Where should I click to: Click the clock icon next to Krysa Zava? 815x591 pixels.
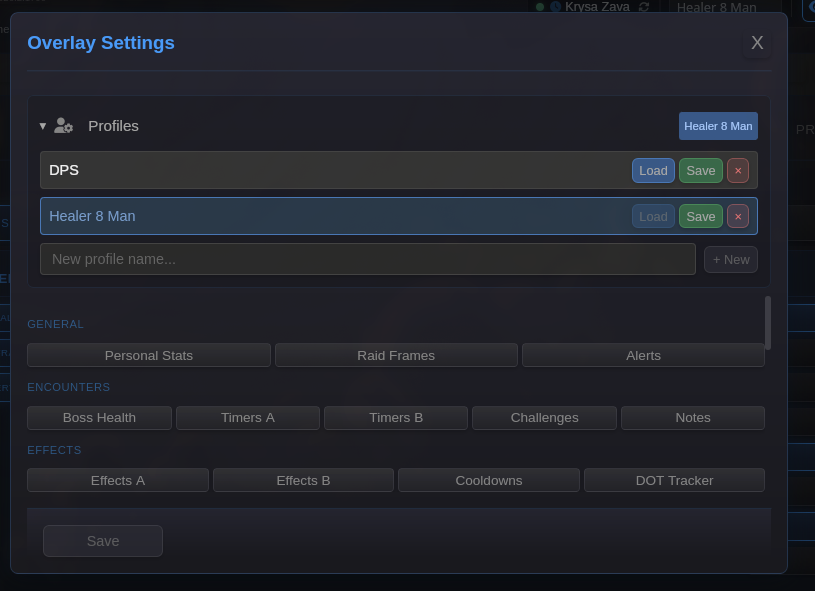point(557,7)
